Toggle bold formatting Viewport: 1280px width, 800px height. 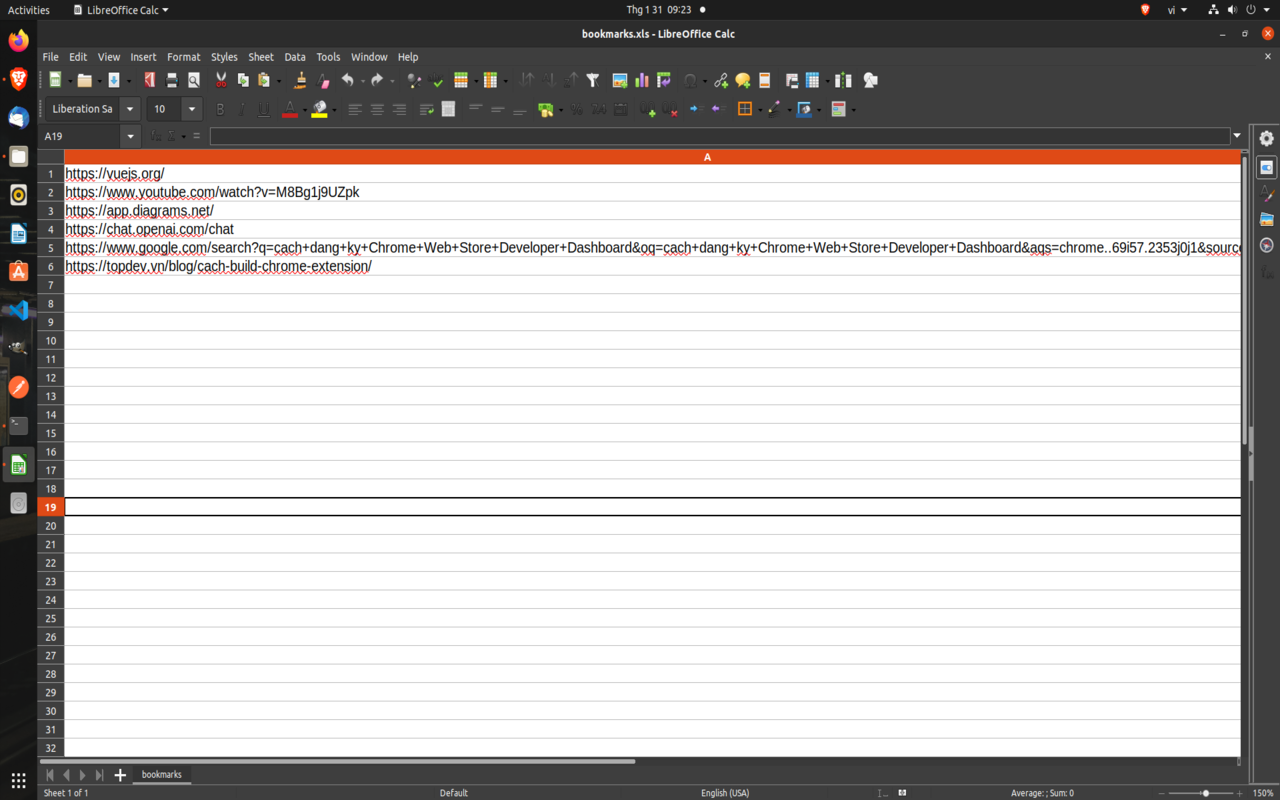click(x=219, y=108)
